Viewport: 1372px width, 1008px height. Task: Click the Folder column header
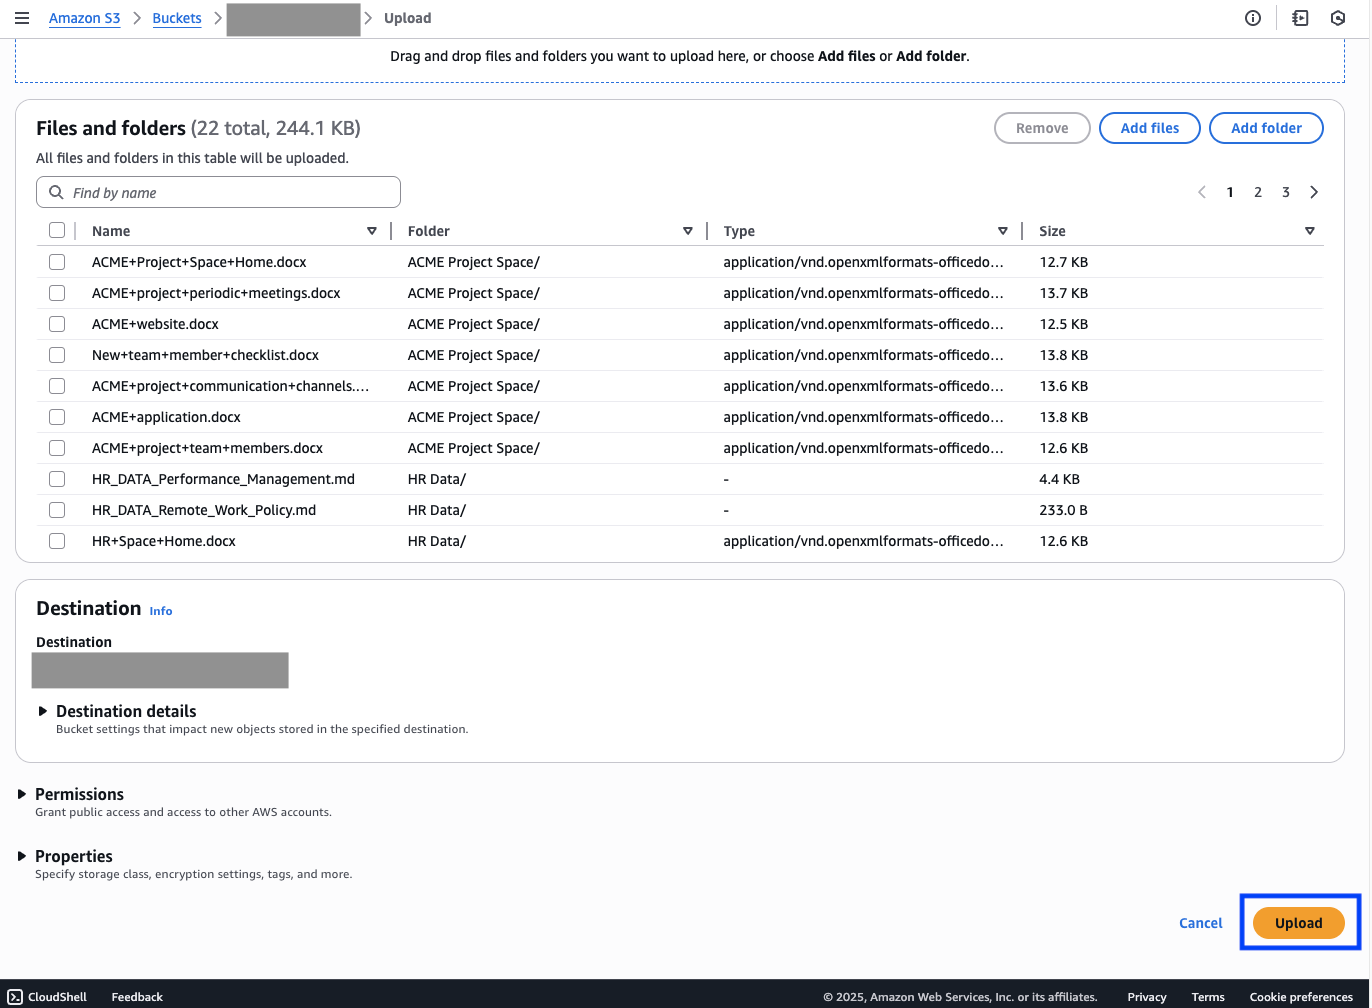pos(429,231)
